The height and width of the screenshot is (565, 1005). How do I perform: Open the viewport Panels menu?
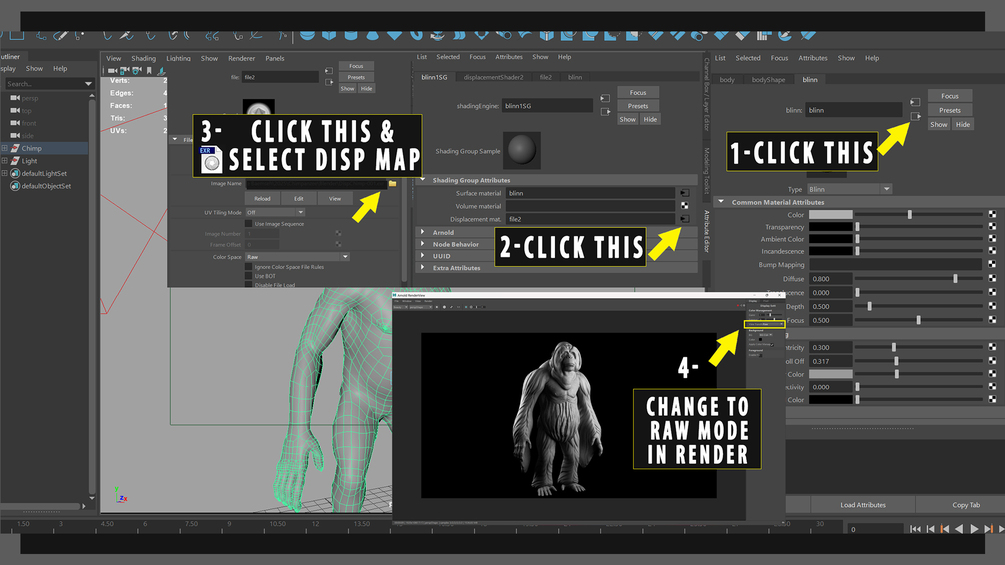tap(275, 58)
